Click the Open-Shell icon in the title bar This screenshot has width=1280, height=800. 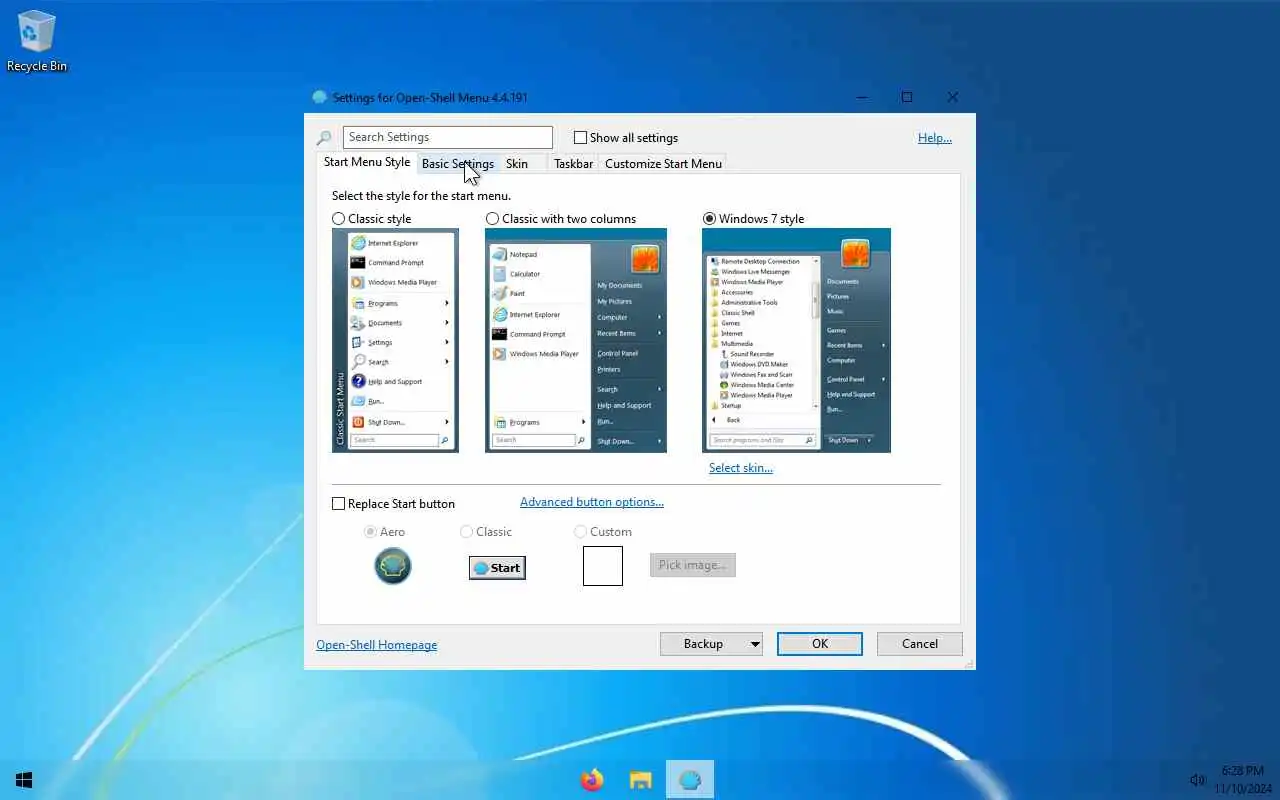click(x=320, y=97)
